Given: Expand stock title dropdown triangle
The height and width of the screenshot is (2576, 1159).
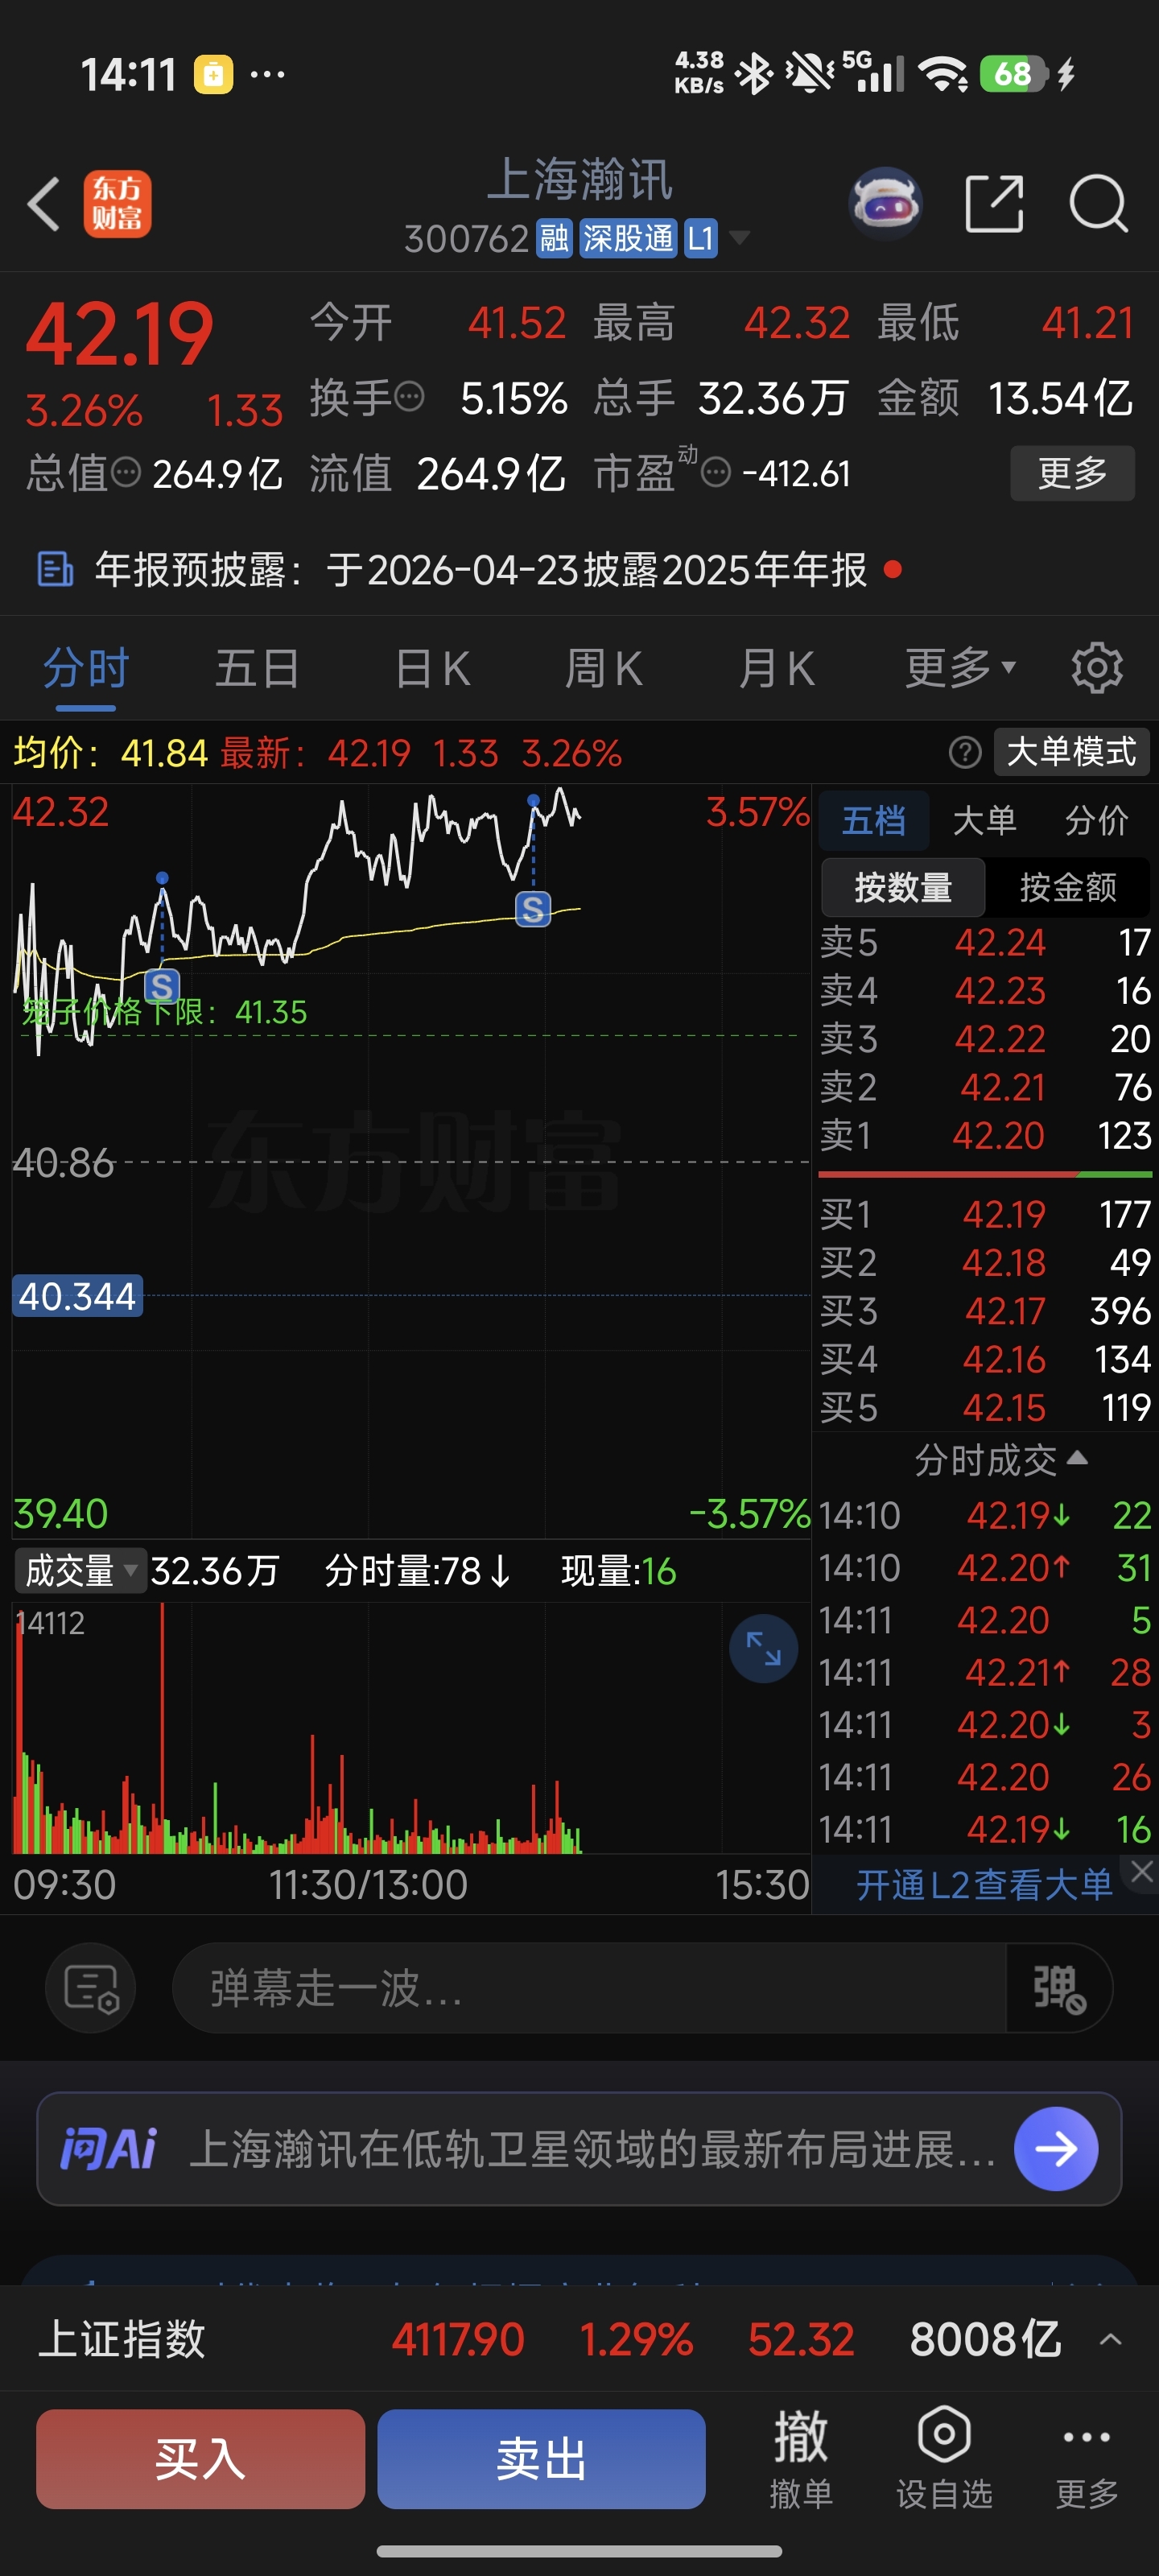Looking at the screenshot, I should pos(739,238).
